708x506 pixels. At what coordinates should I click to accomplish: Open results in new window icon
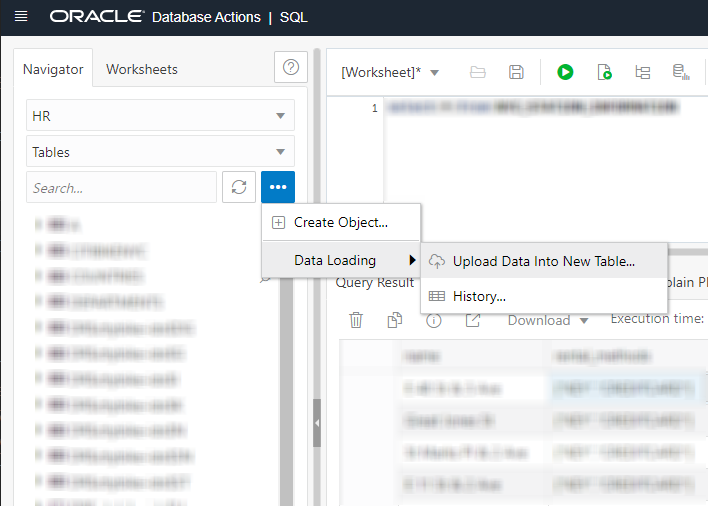click(473, 320)
